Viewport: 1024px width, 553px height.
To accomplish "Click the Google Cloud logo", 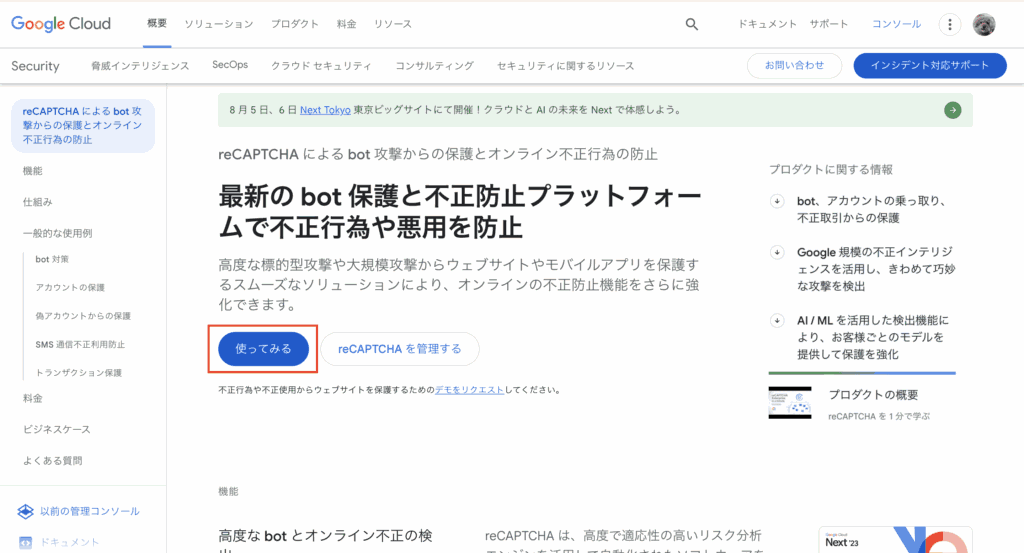I will (61, 24).
